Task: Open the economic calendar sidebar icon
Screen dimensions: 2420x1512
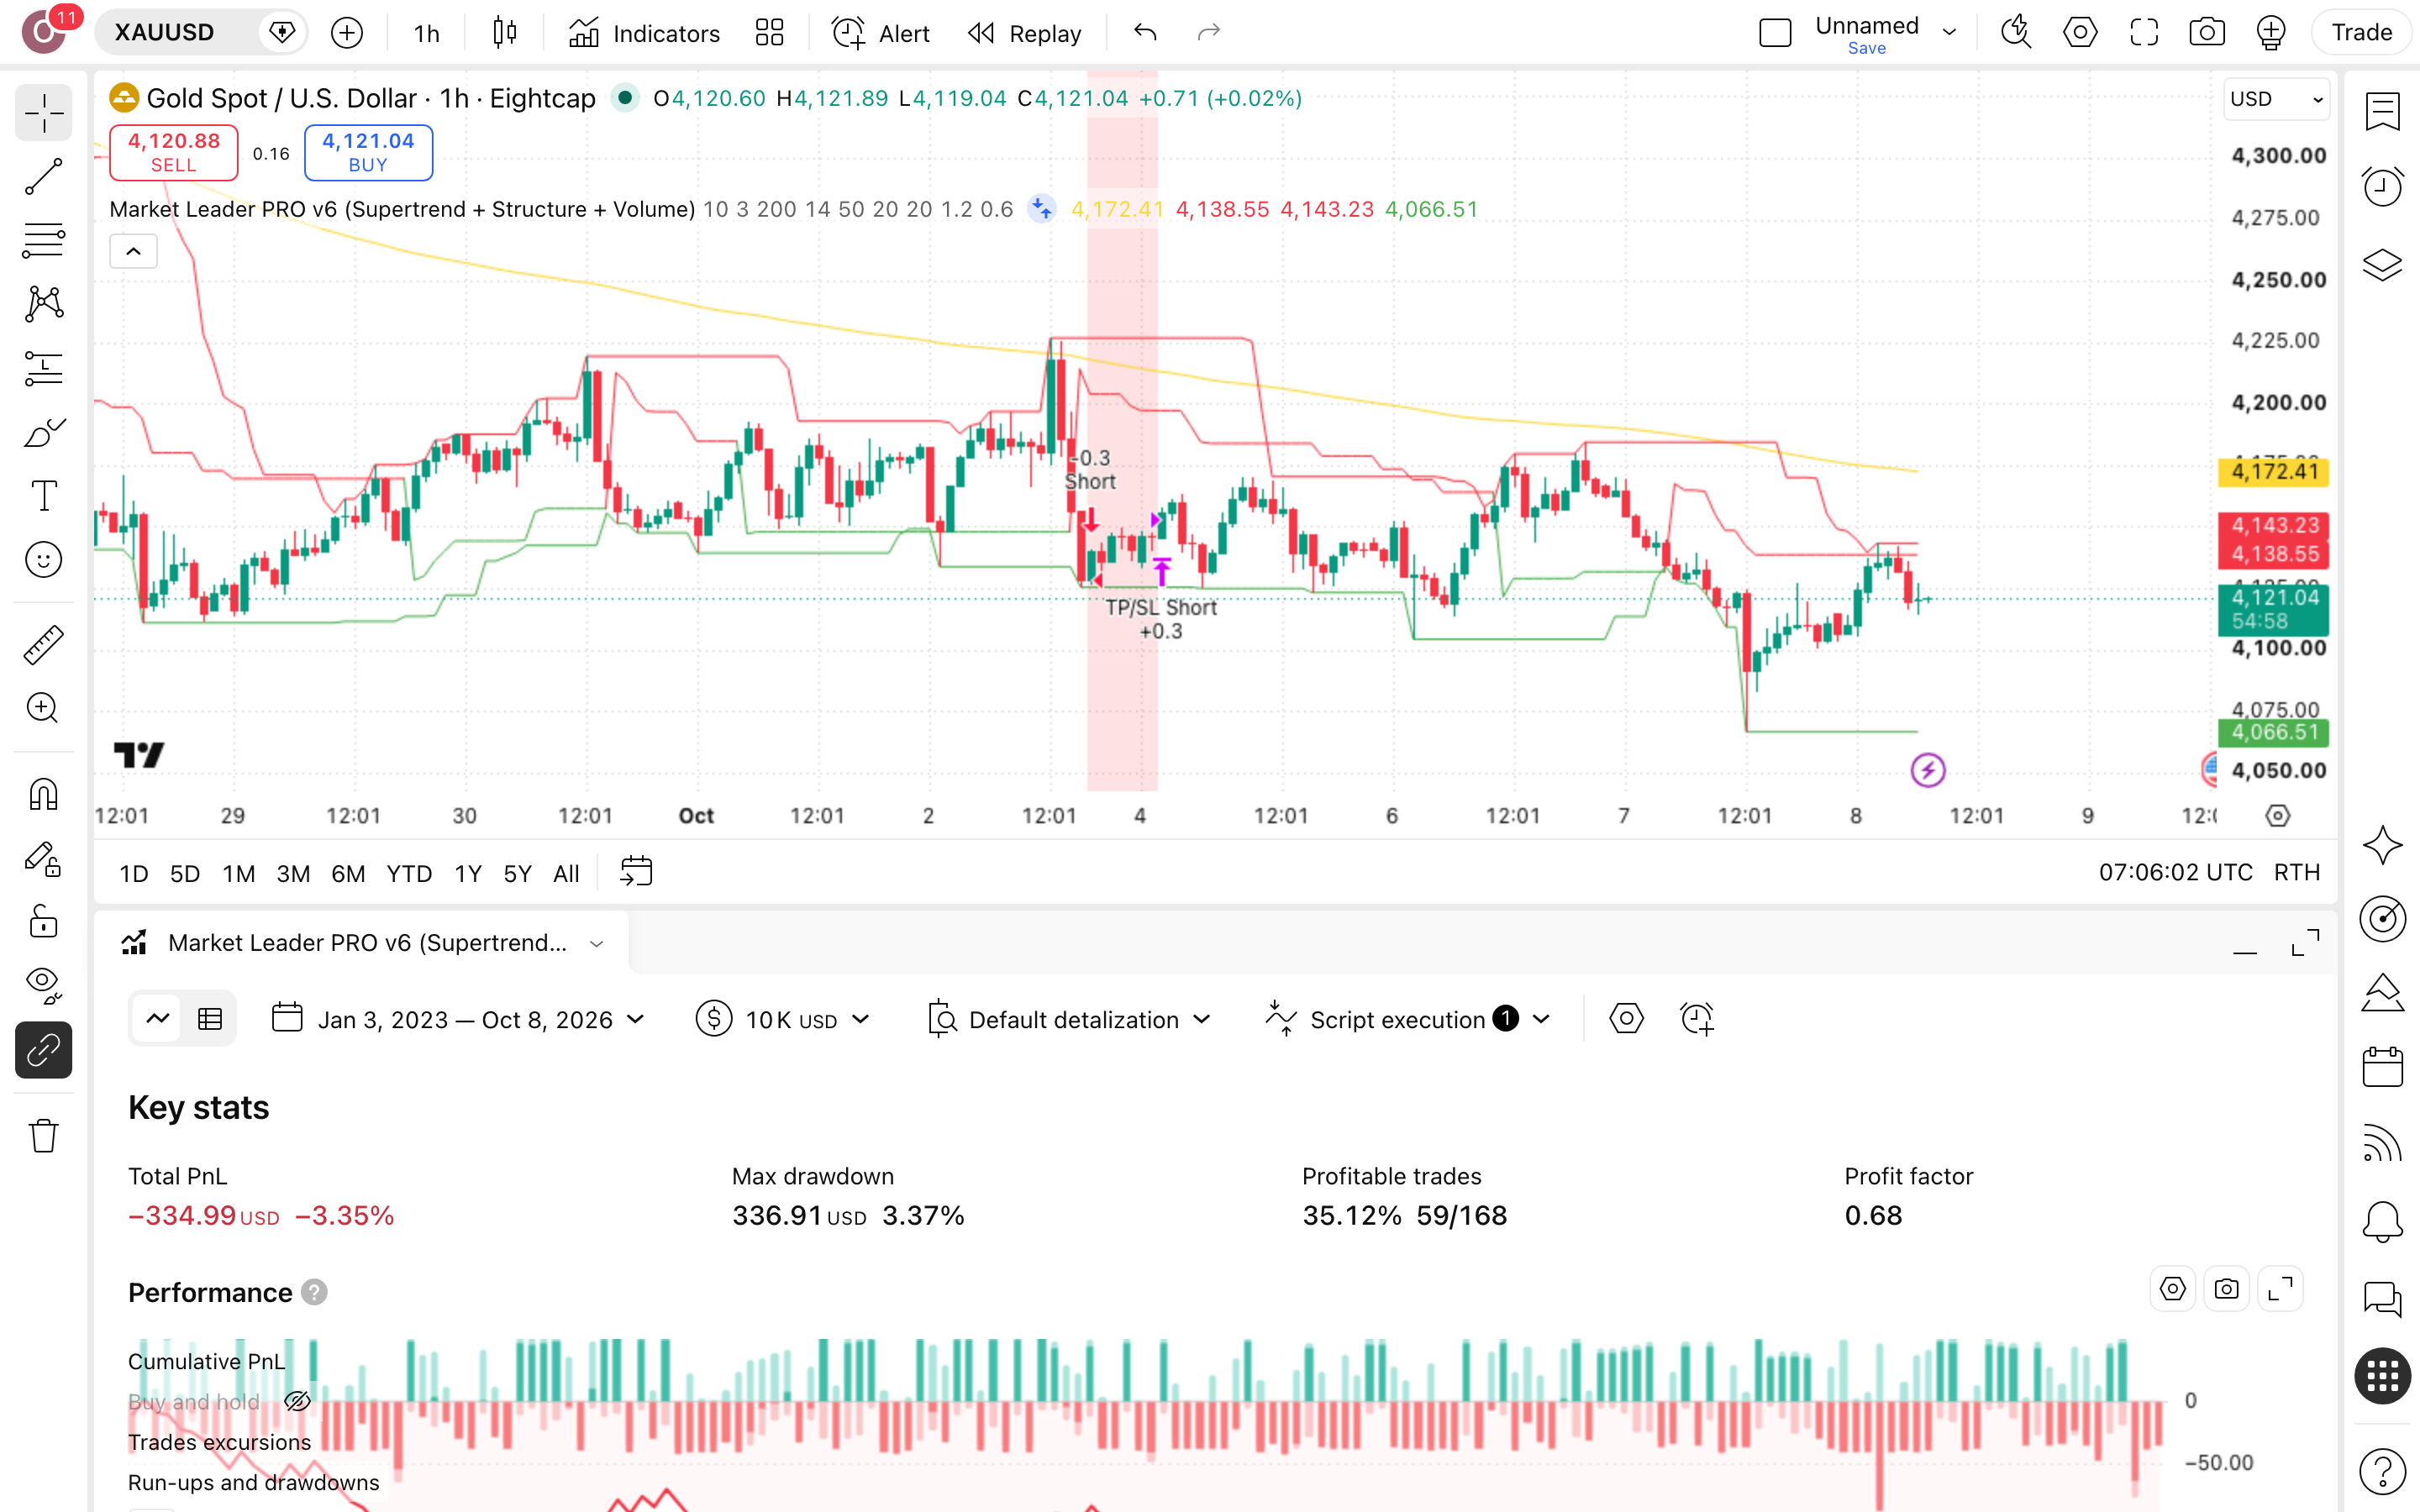Action: pos(2382,1067)
